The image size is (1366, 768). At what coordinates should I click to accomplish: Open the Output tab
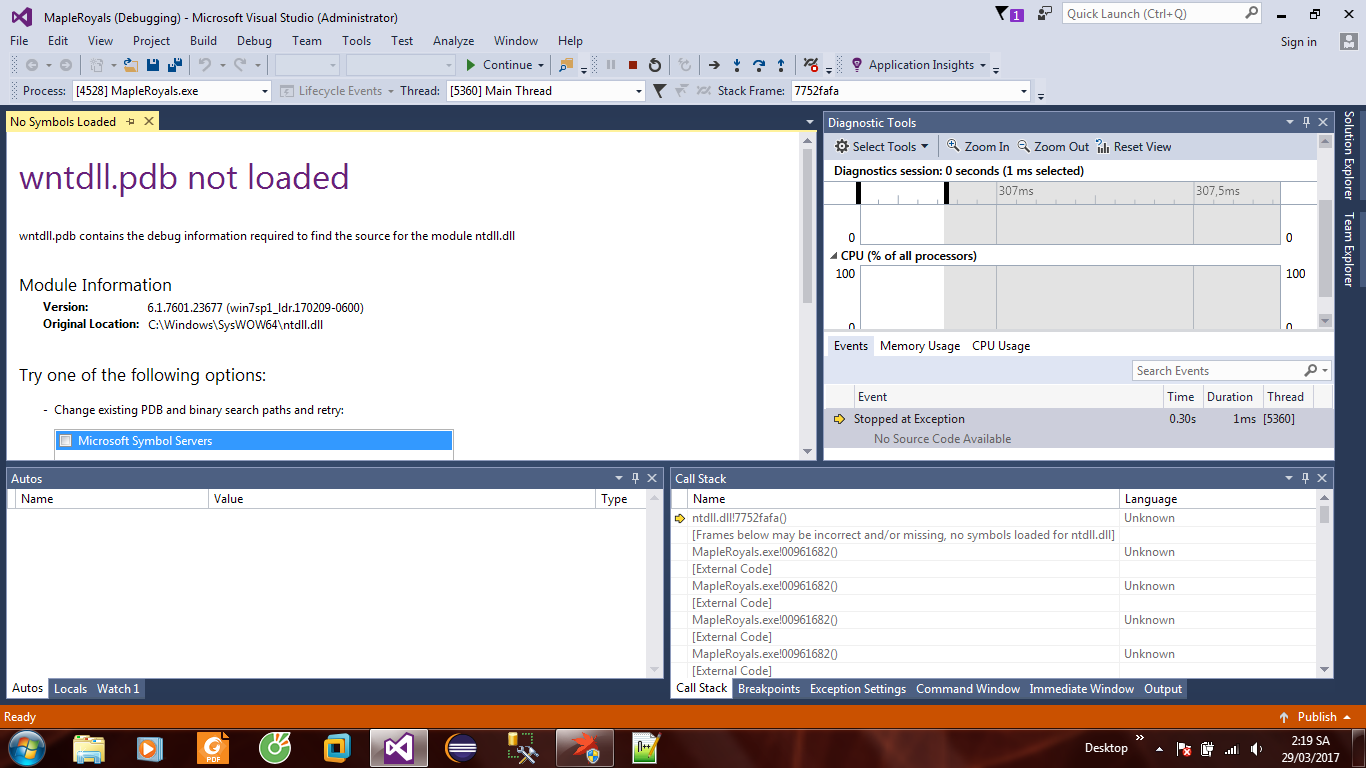1163,689
